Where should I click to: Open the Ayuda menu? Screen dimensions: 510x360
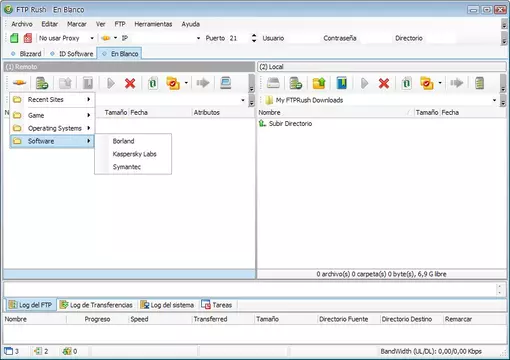coord(191,24)
